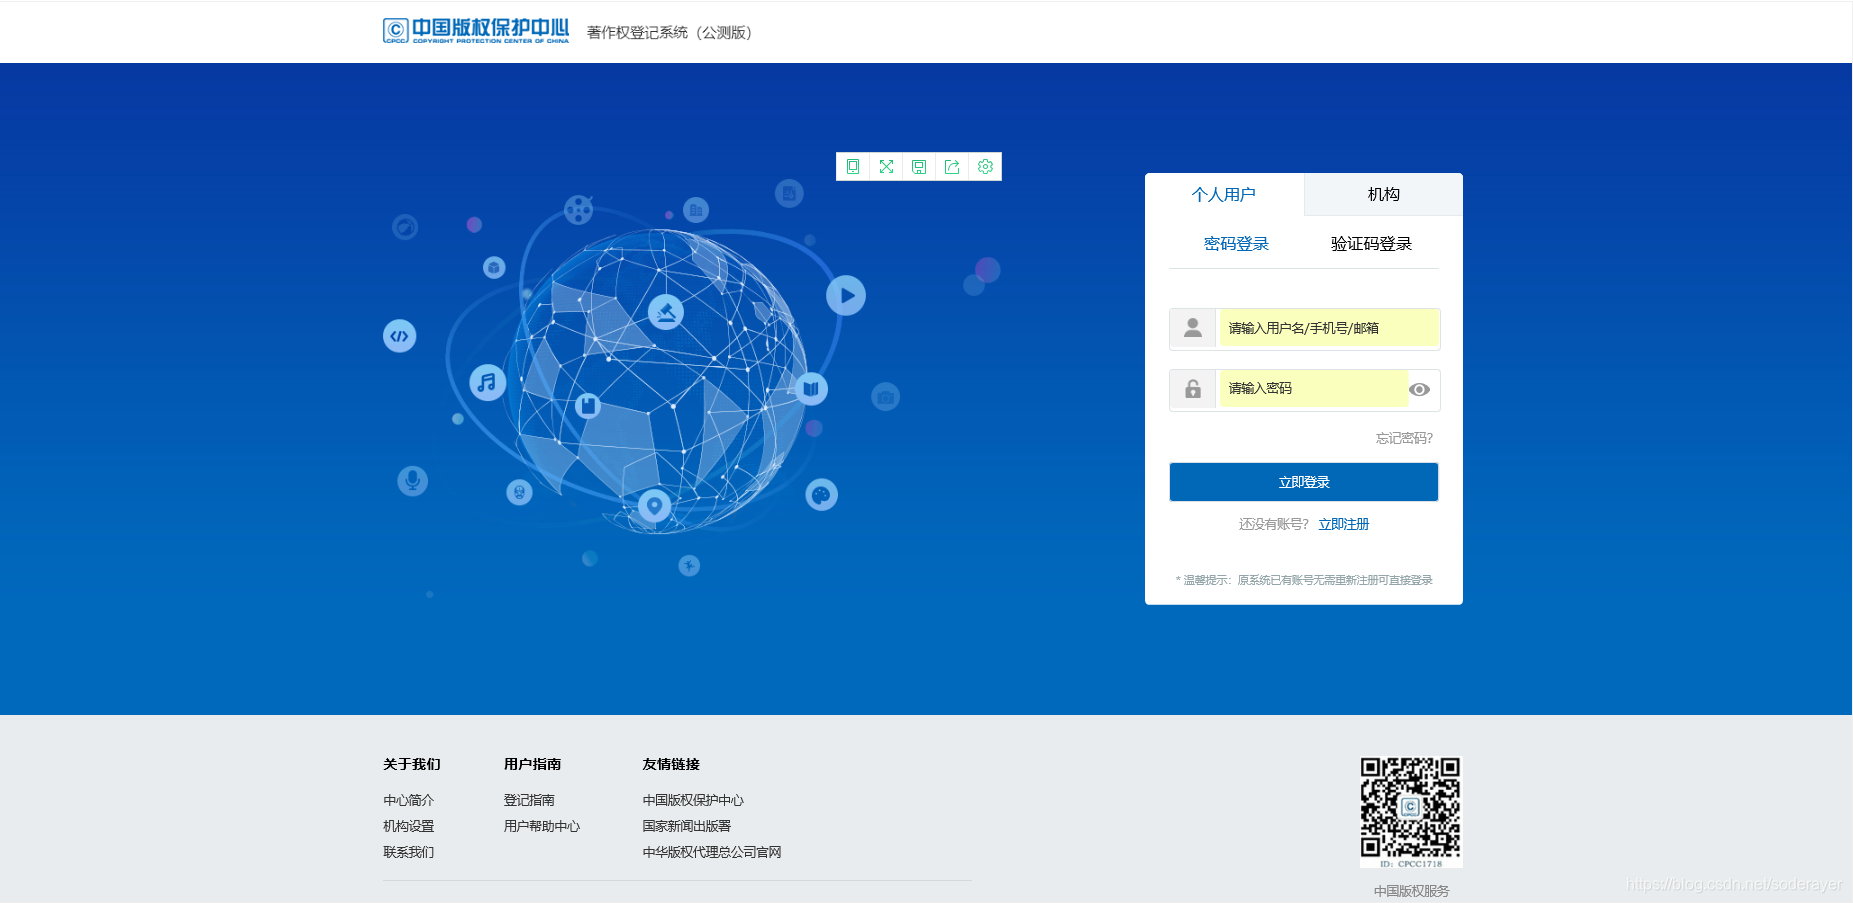This screenshot has width=1853, height=903.
Task: Click the floppy disk save icon
Action: (919, 167)
